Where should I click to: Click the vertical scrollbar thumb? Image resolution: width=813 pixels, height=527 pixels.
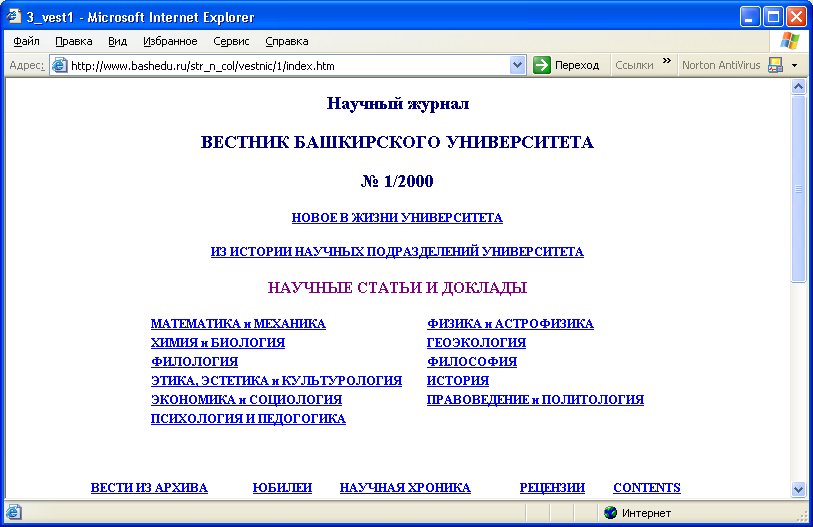(x=798, y=189)
